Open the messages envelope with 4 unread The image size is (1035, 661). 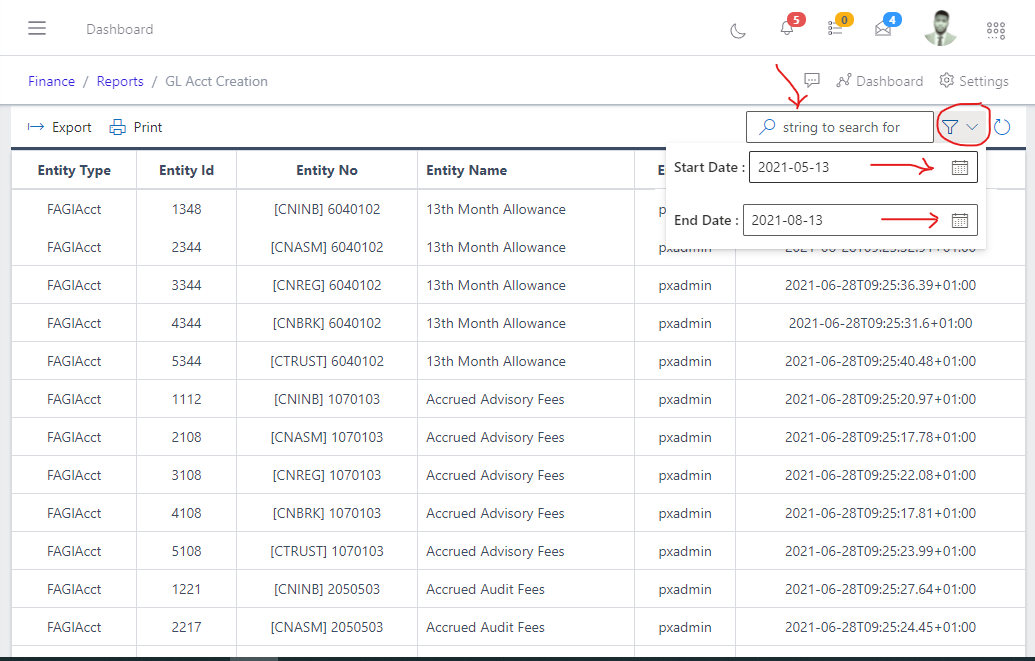click(x=884, y=31)
